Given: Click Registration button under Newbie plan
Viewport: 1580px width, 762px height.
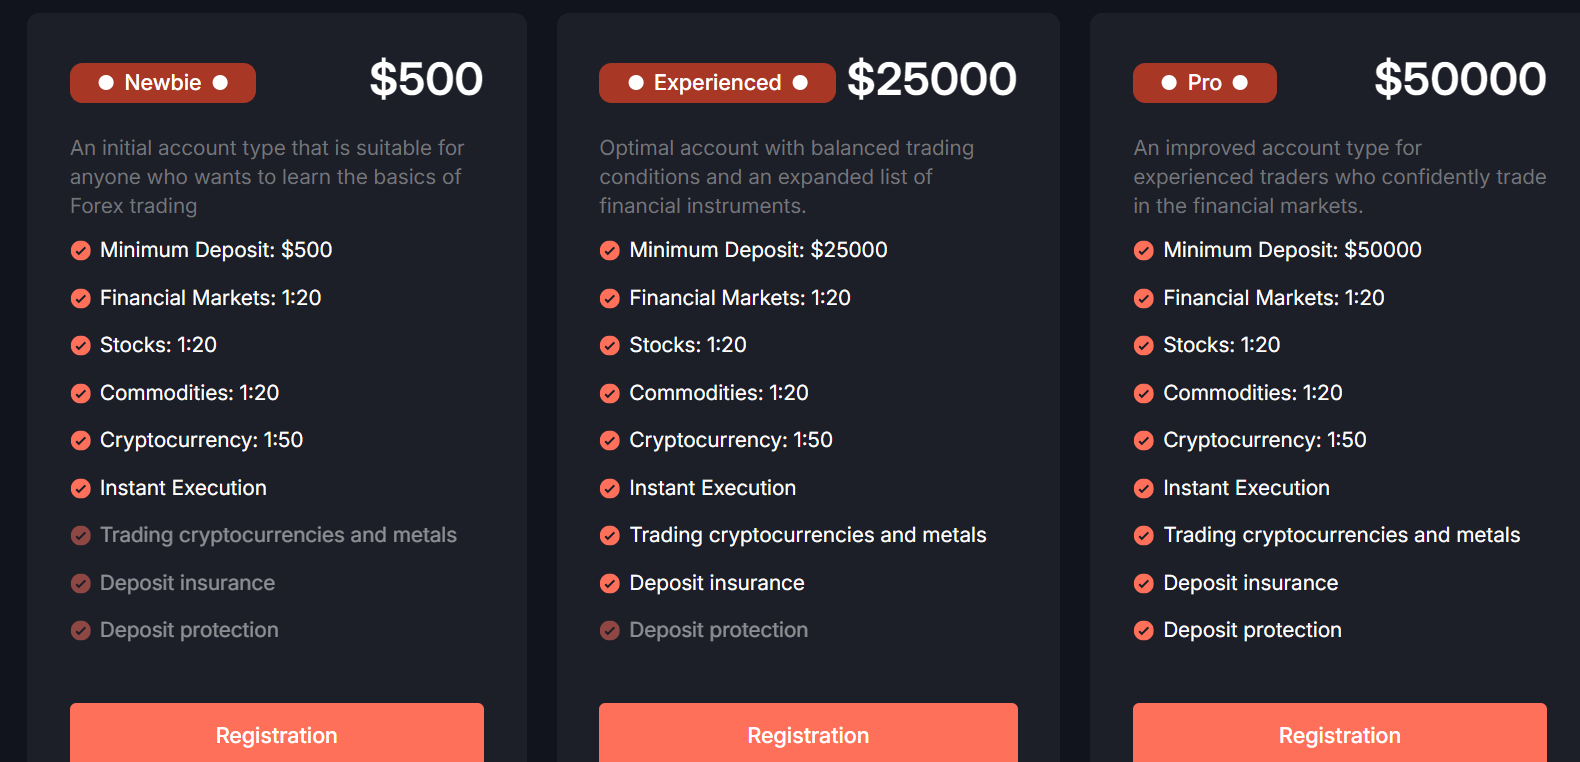Looking at the screenshot, I should pos(277,733).
